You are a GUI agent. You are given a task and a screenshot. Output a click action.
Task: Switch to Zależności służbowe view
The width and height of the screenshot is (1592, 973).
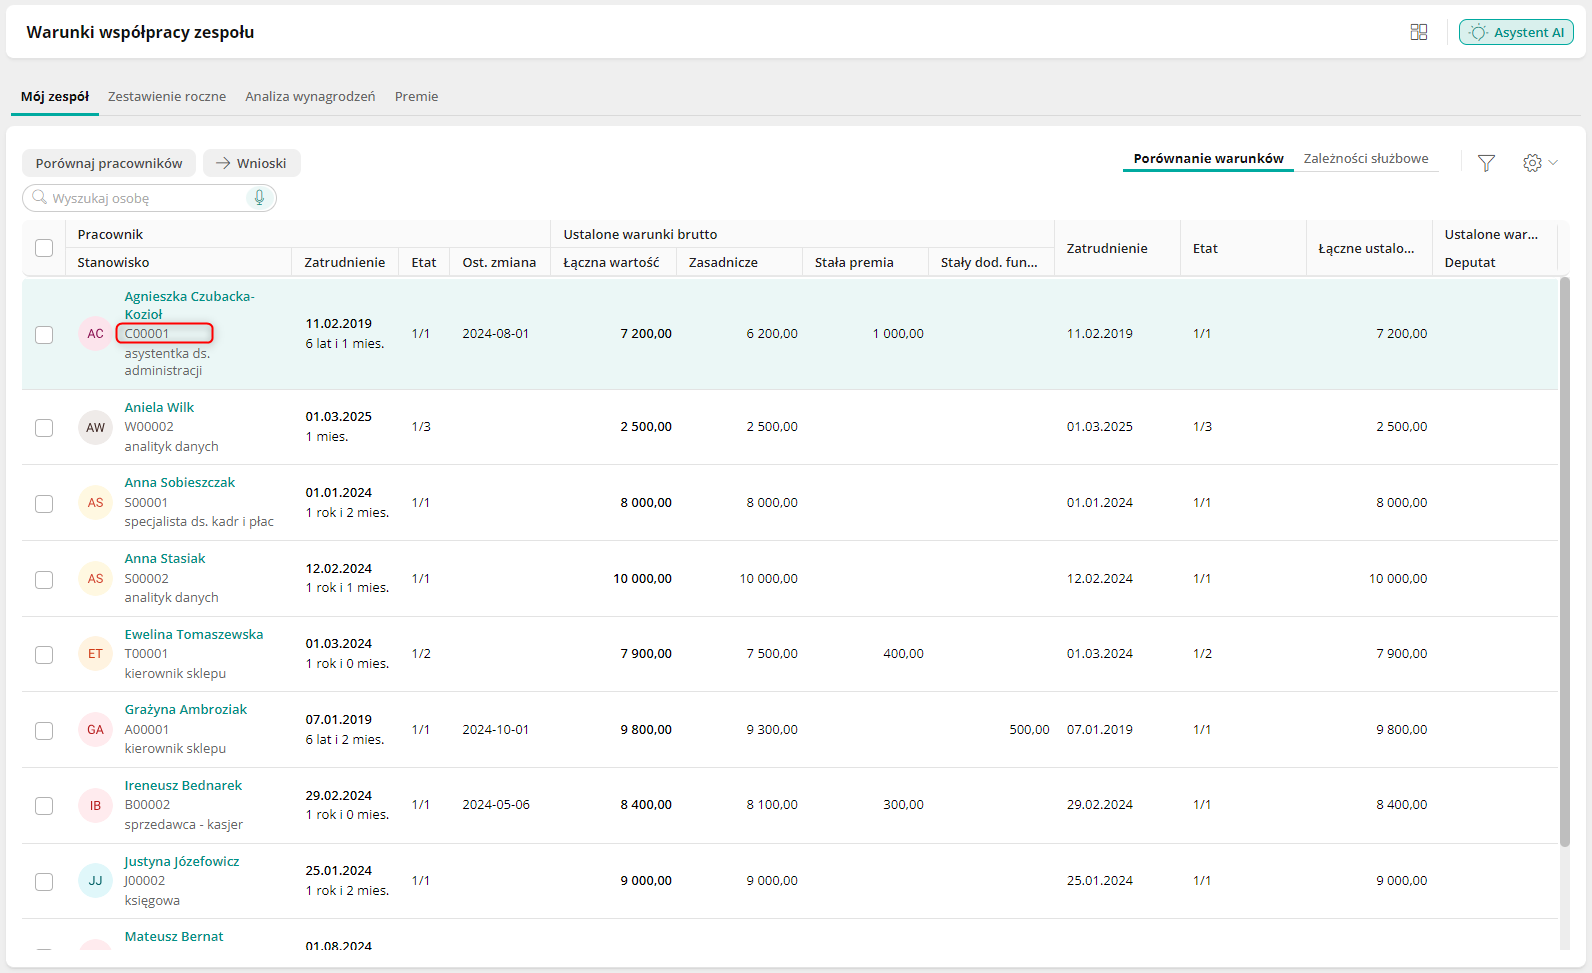pos(1365,159)
